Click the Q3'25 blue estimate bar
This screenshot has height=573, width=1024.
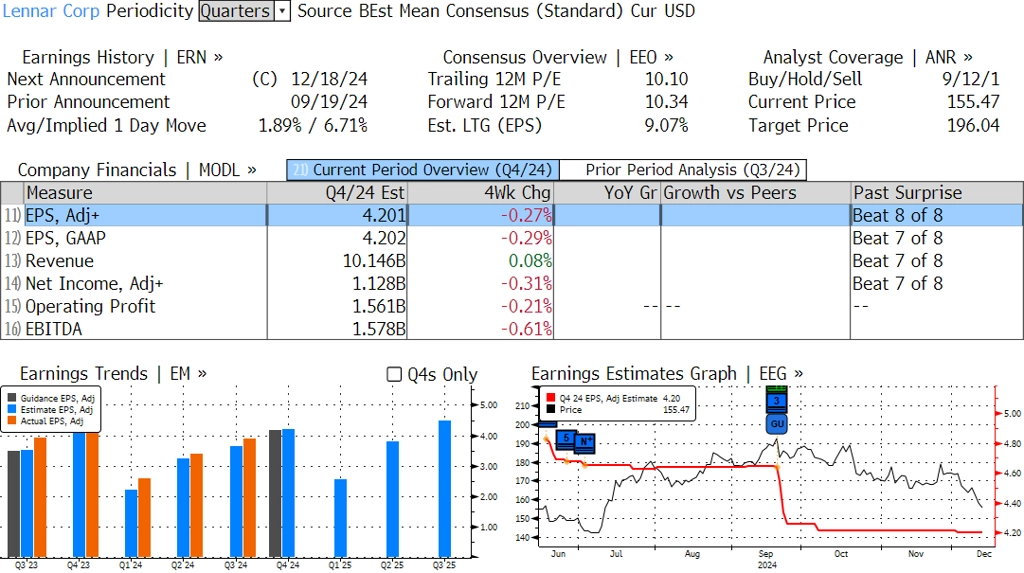pos(445,489)
